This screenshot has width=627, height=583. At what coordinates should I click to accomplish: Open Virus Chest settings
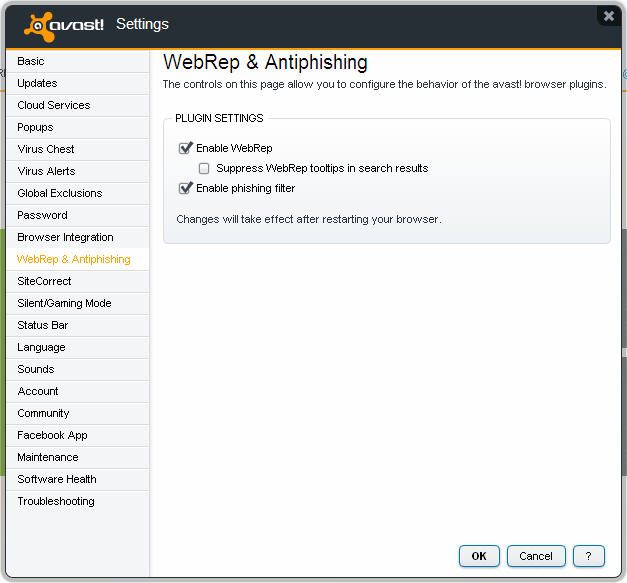coord(78,149)
